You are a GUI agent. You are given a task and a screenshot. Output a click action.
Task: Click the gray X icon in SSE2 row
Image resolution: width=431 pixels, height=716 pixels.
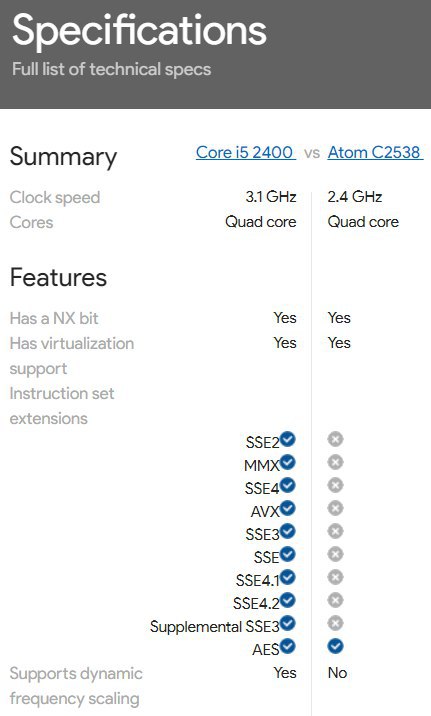335,439
